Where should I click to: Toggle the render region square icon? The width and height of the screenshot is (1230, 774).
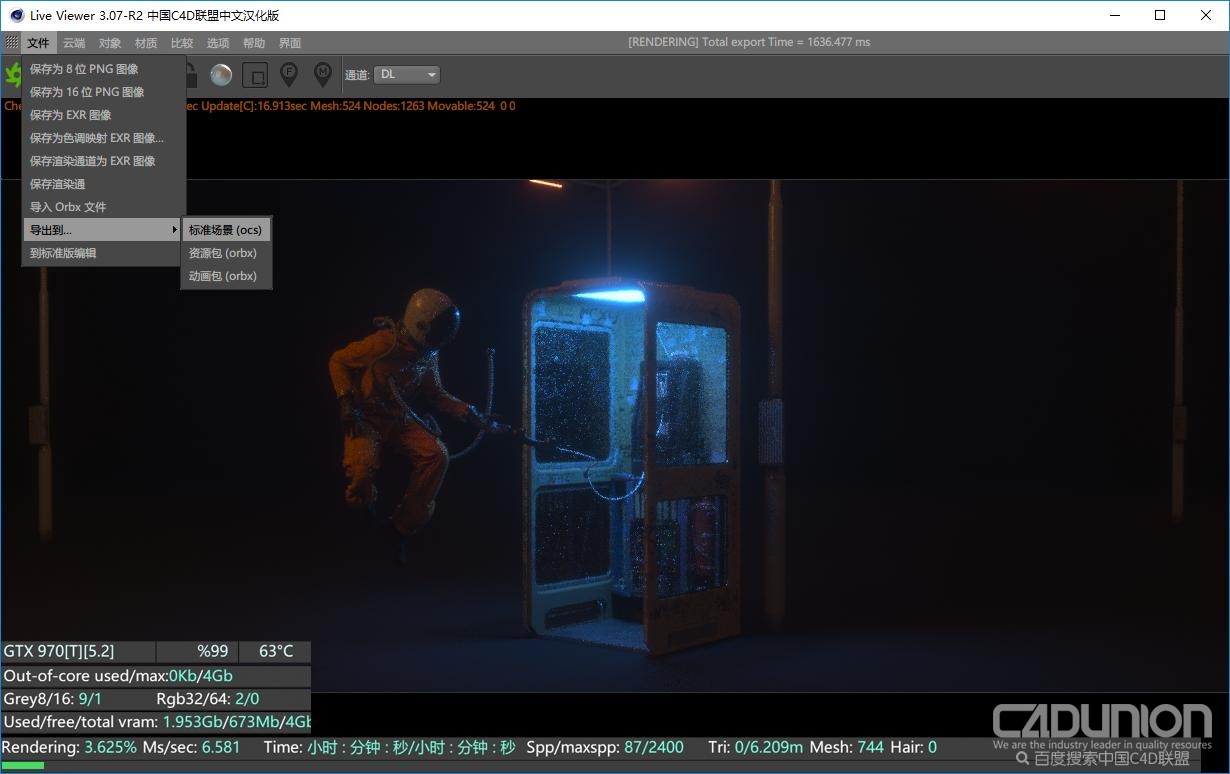255,75
